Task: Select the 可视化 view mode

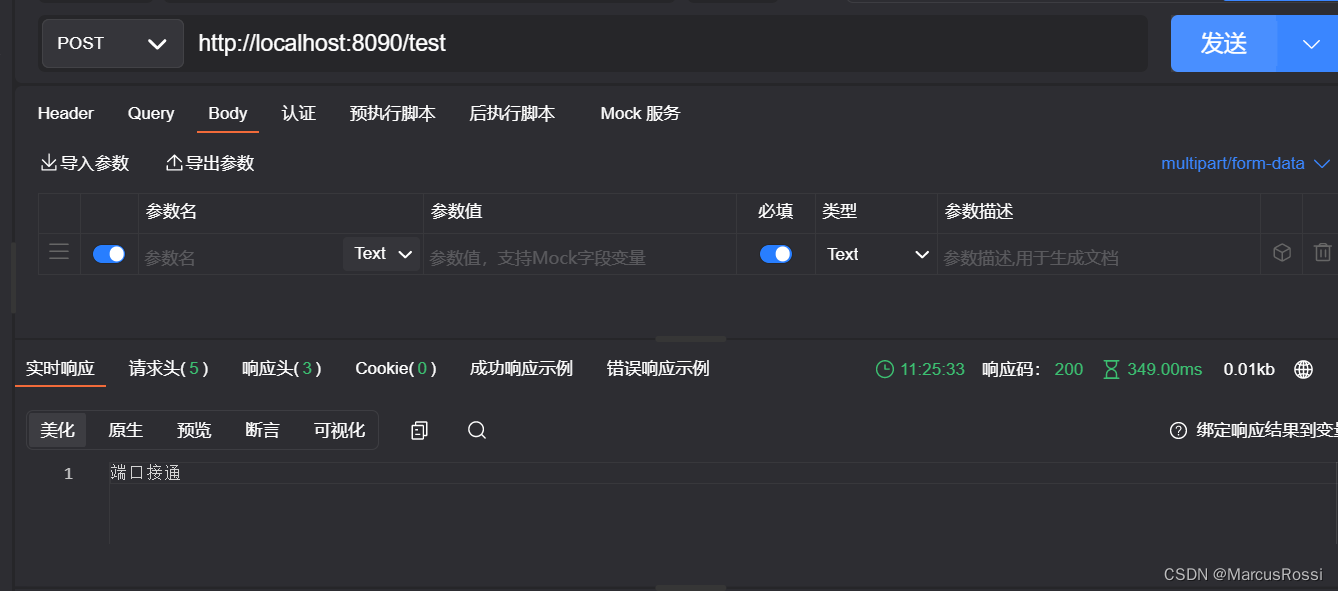Action: click(339, 430)
